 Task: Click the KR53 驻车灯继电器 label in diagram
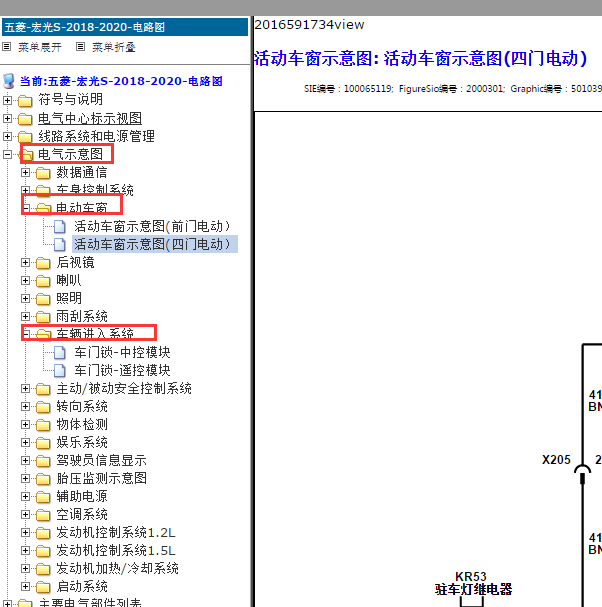coord(473,583)
